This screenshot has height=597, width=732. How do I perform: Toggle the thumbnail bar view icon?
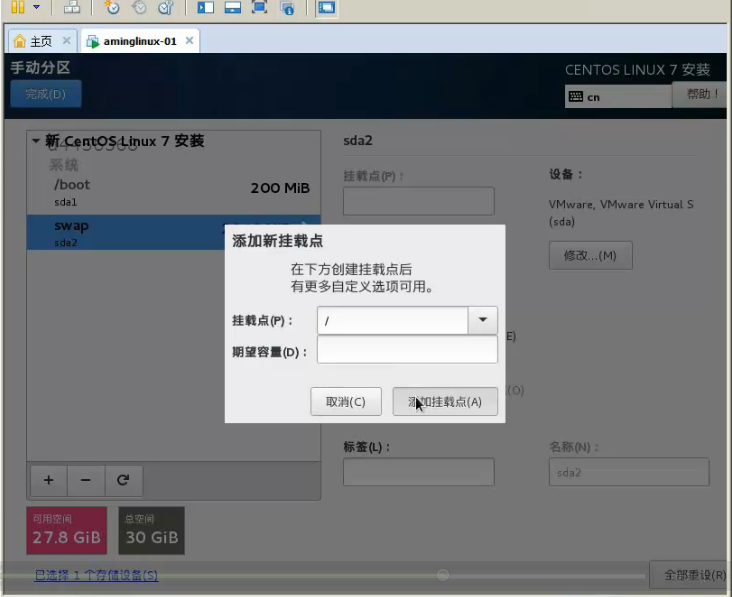[232, 7]
